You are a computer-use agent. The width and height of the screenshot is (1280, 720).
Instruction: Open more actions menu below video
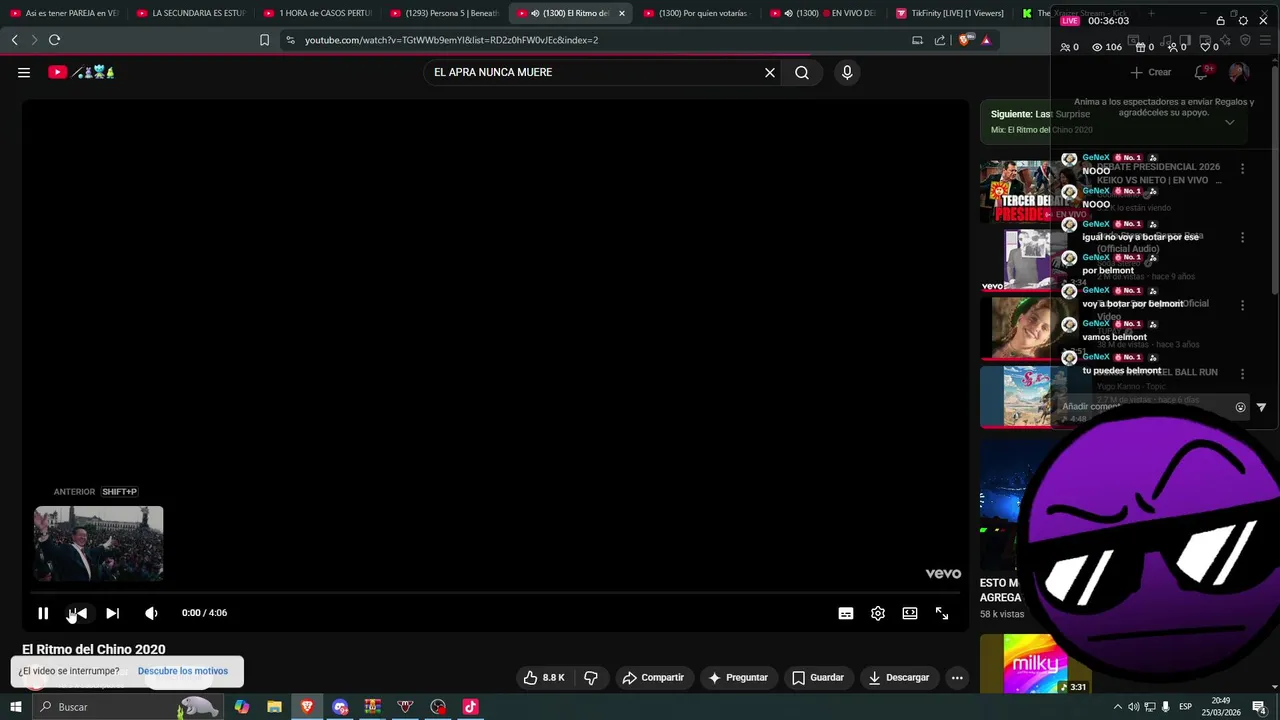[x=957, y=677]
